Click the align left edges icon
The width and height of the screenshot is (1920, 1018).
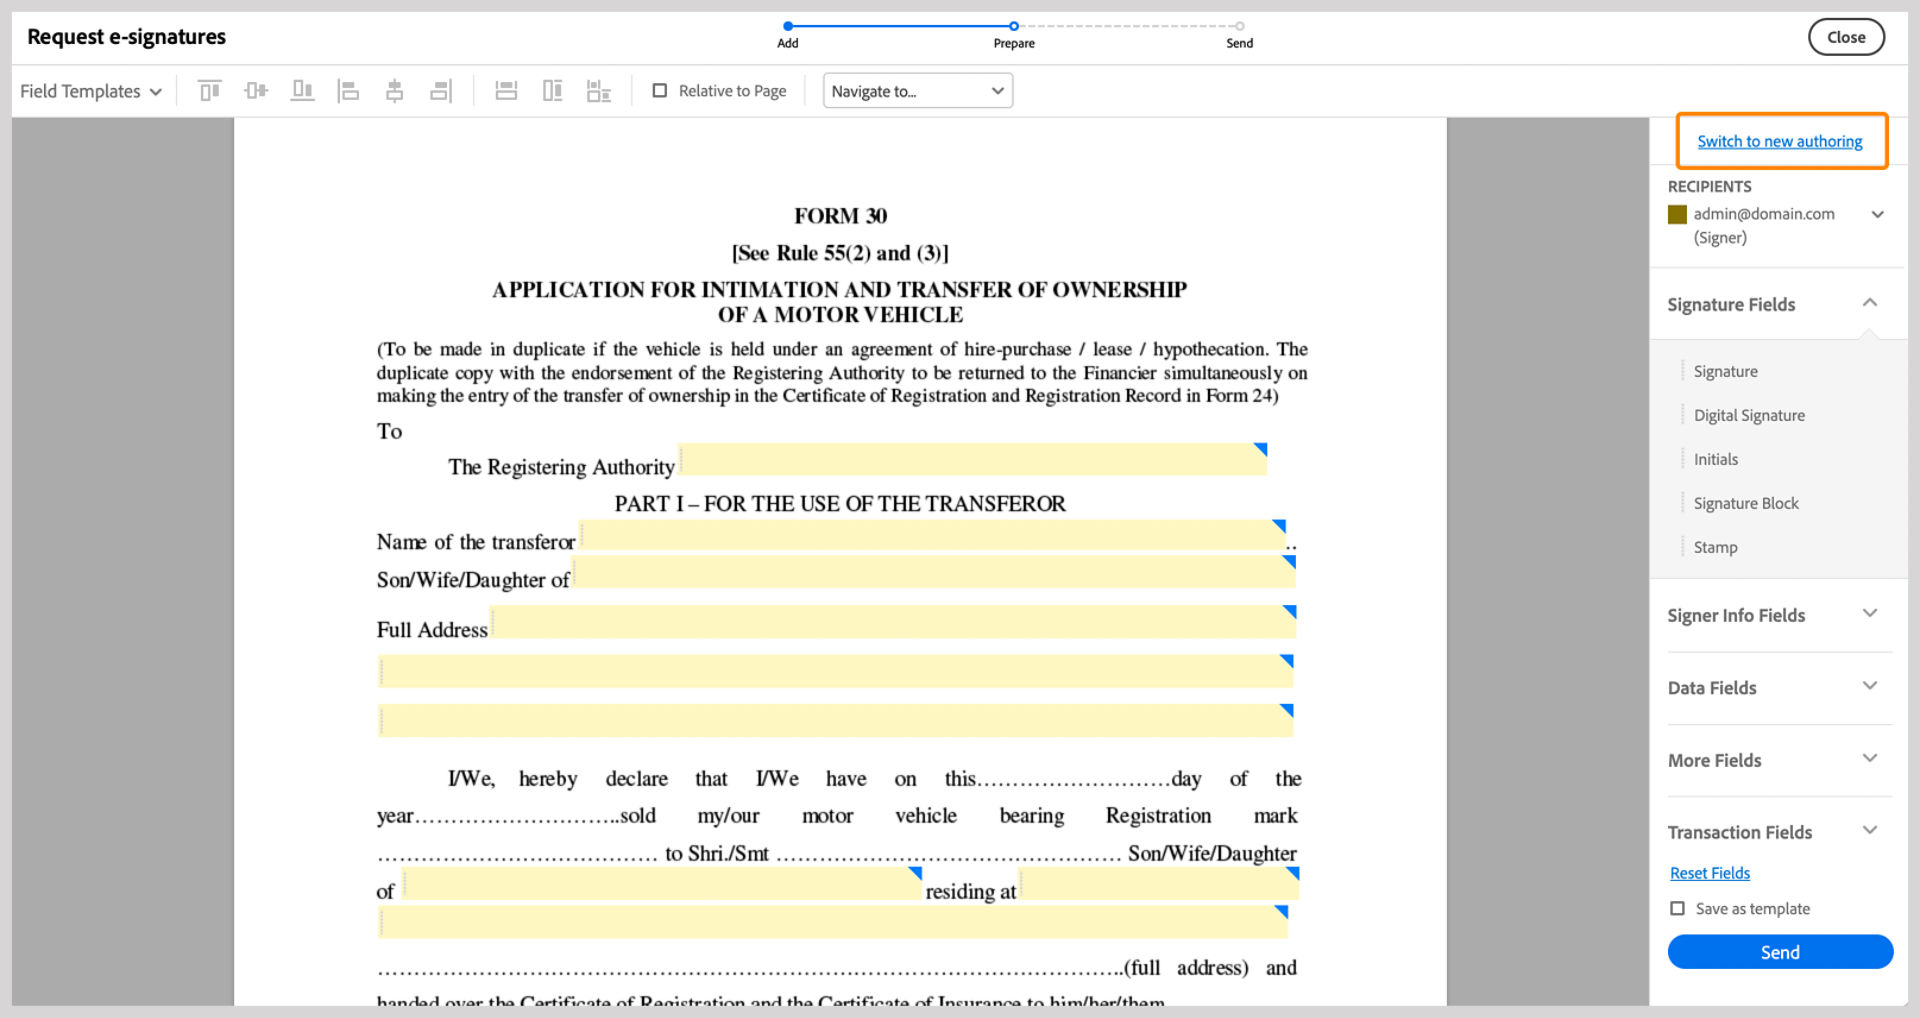tap(348, 91)
